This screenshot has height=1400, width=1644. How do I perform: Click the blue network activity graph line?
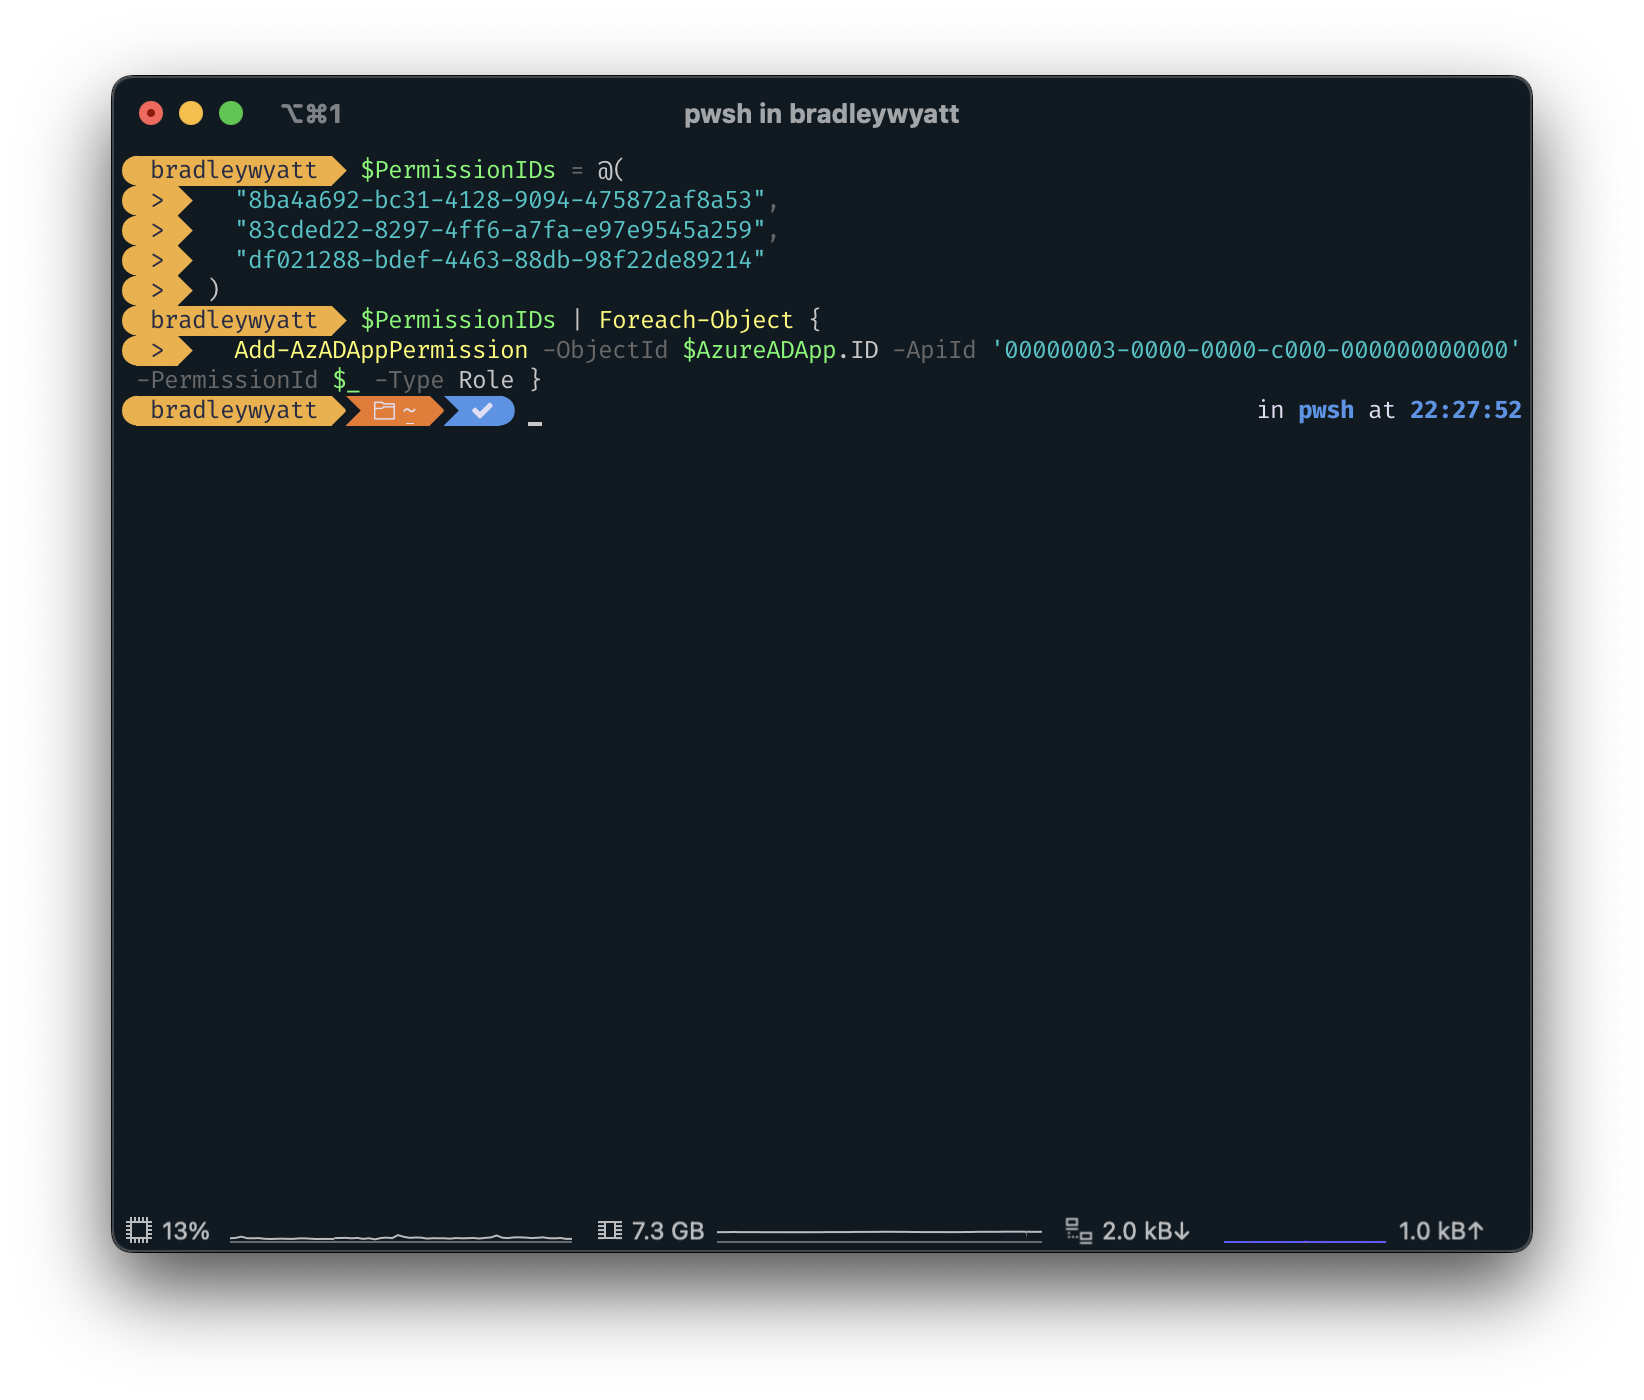1305,1241
